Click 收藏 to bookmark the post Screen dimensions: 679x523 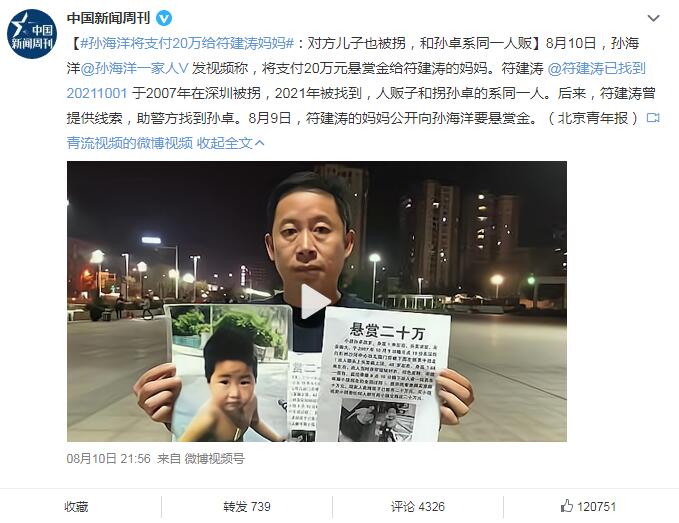pos(76,507)
